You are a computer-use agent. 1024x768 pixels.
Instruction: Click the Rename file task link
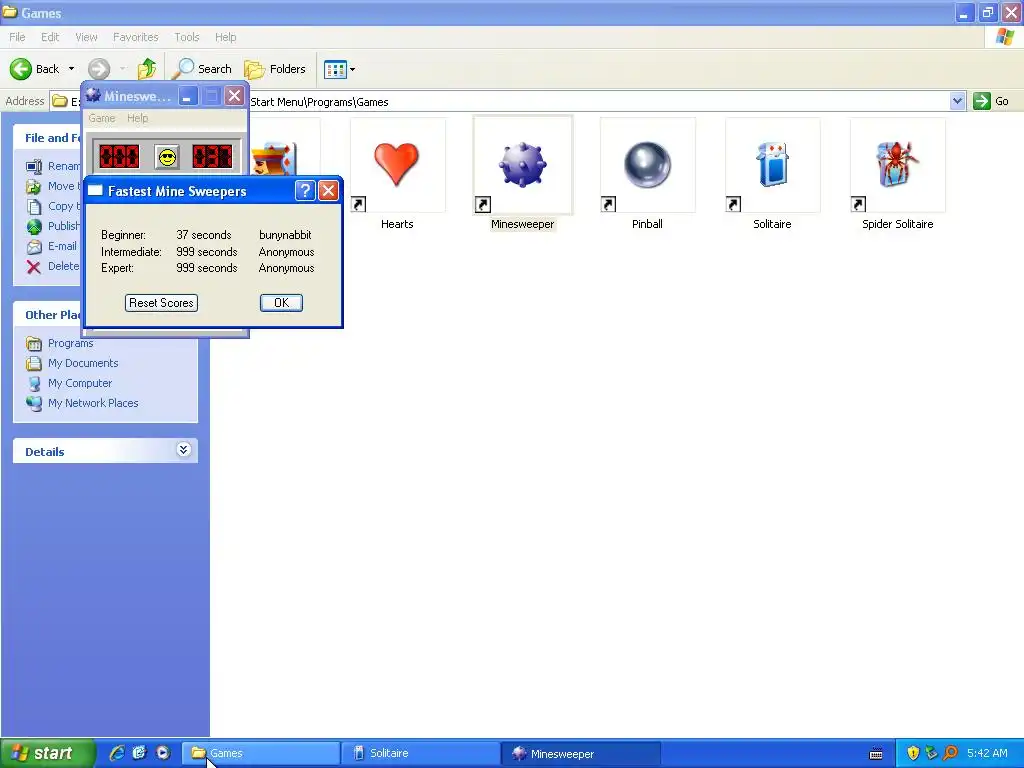coord(64,167)
